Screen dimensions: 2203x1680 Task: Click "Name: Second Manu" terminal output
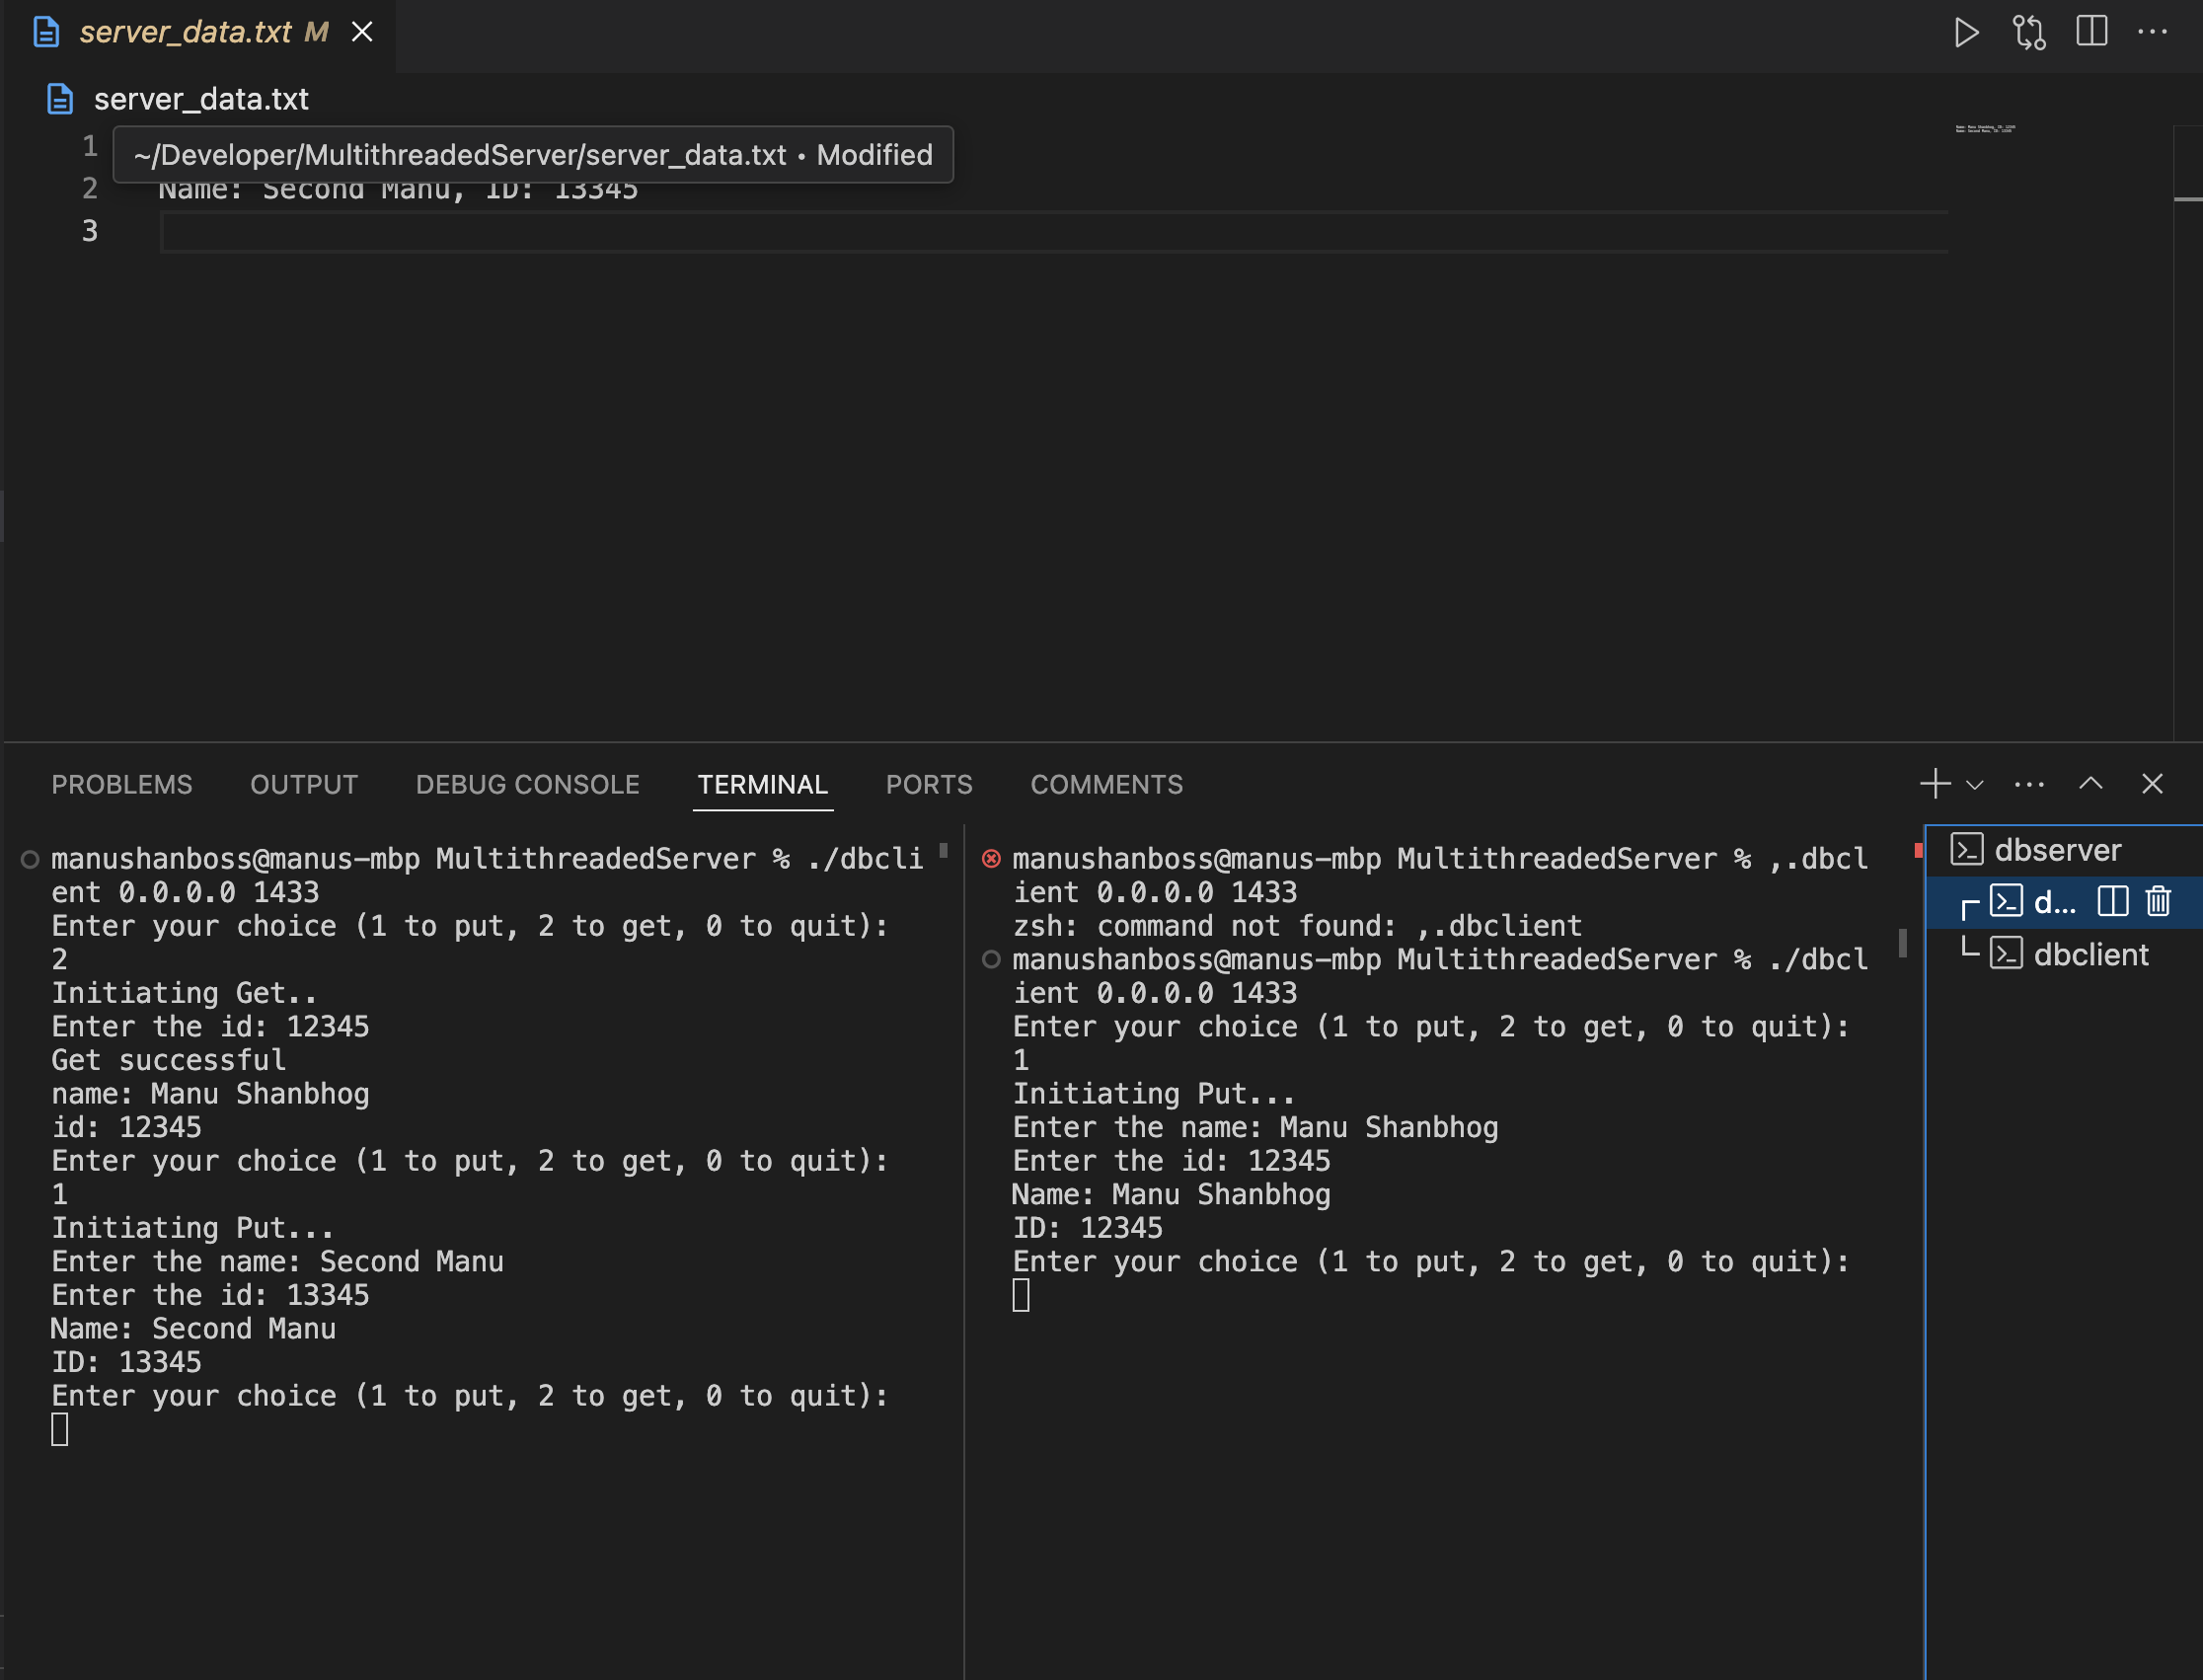194,1329
